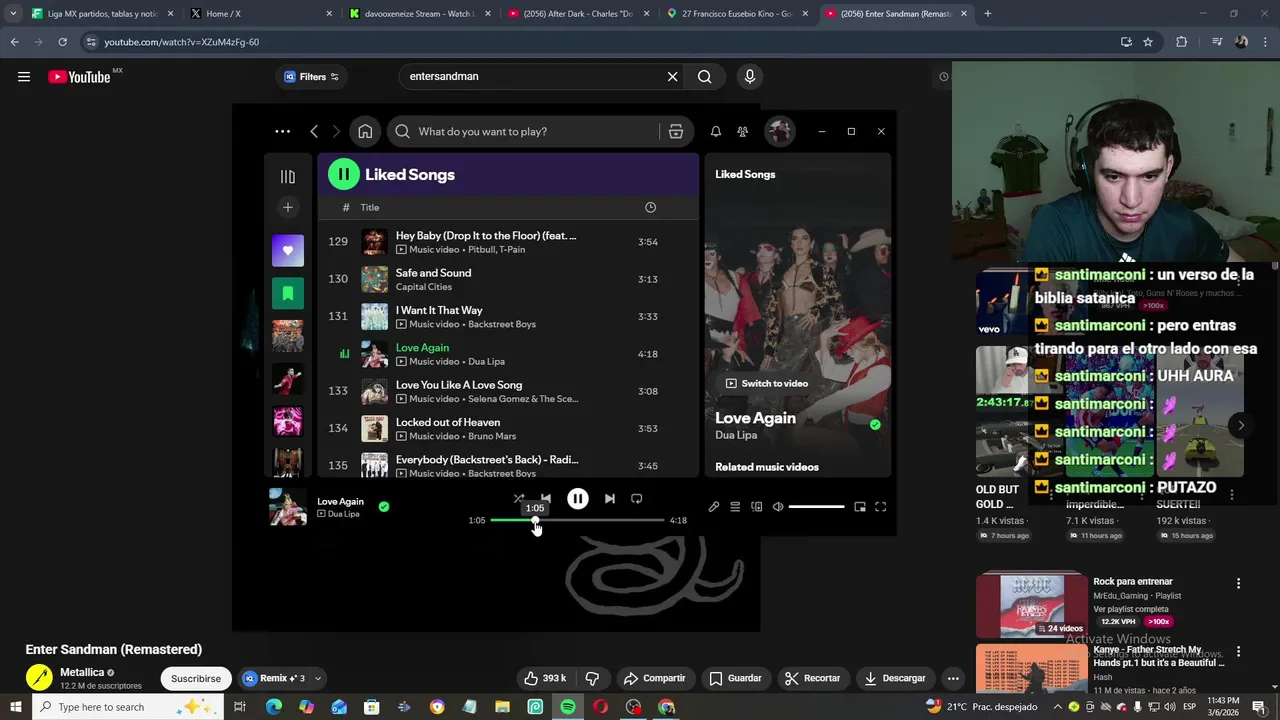This screenshot has height=720, width=1280.
Task: Click 'Switch to video' button
Action: [767, 383]
